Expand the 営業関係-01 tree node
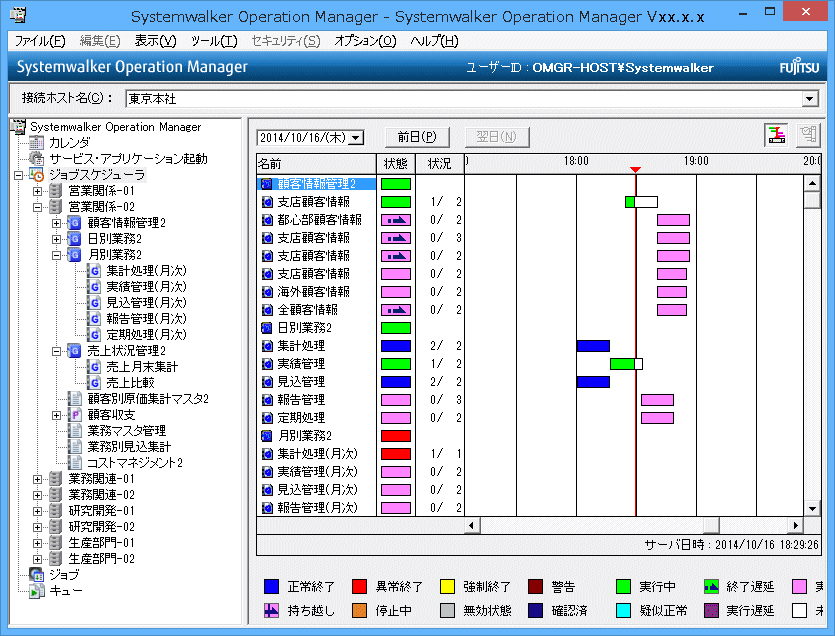Screen dimensions: 835x636 point(38,191)
